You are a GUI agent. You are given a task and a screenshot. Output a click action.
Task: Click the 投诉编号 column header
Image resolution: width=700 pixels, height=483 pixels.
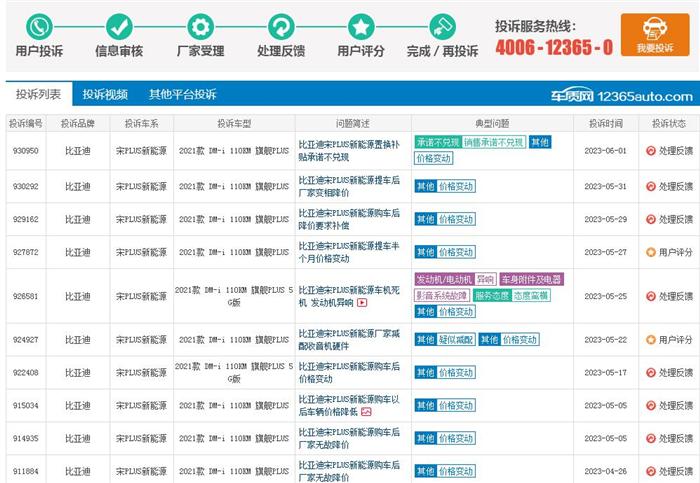(x=25, y=124)
